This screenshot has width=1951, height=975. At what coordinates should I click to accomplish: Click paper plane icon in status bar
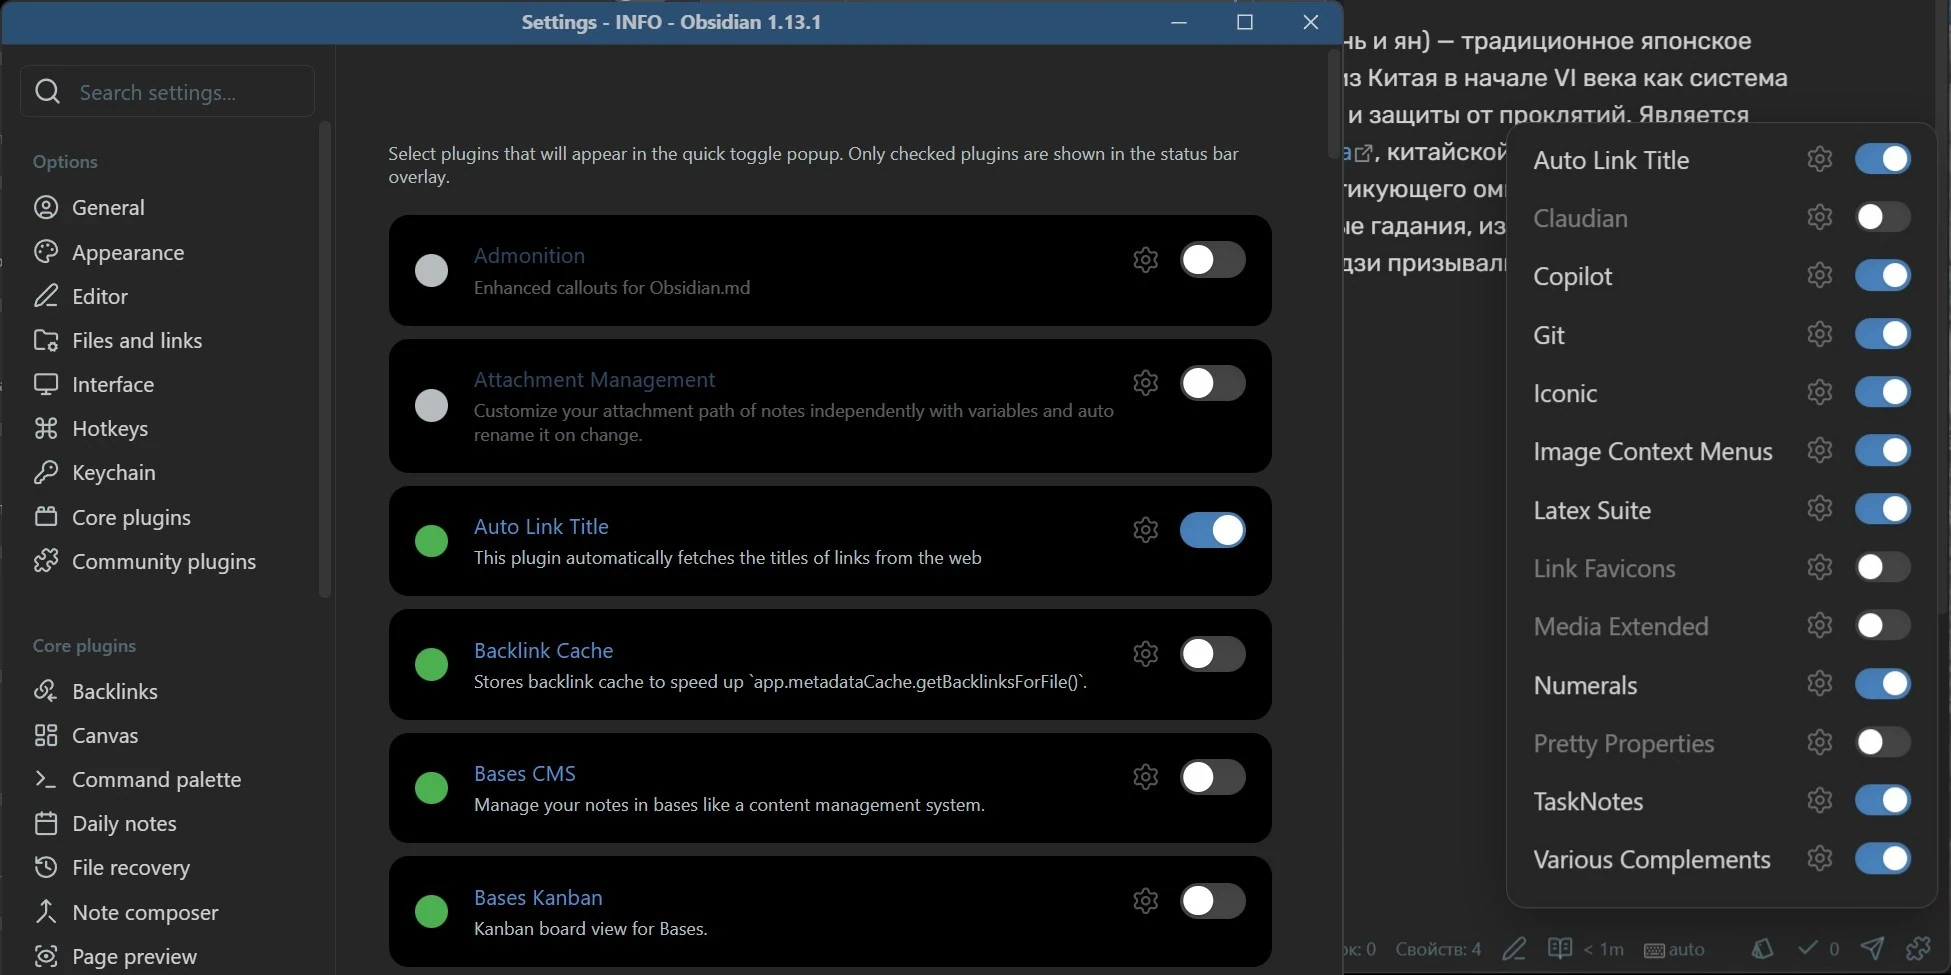(x=1872, y=948)
